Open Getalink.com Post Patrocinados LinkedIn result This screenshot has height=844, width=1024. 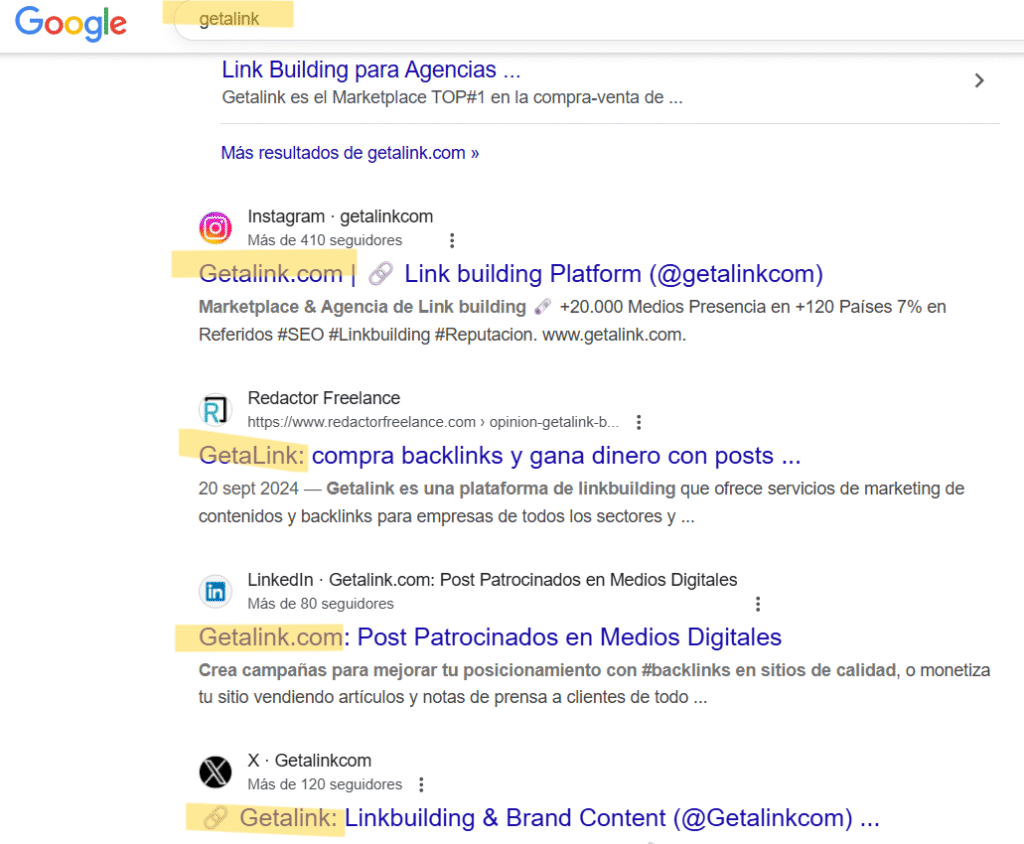[x=490, y=637]
